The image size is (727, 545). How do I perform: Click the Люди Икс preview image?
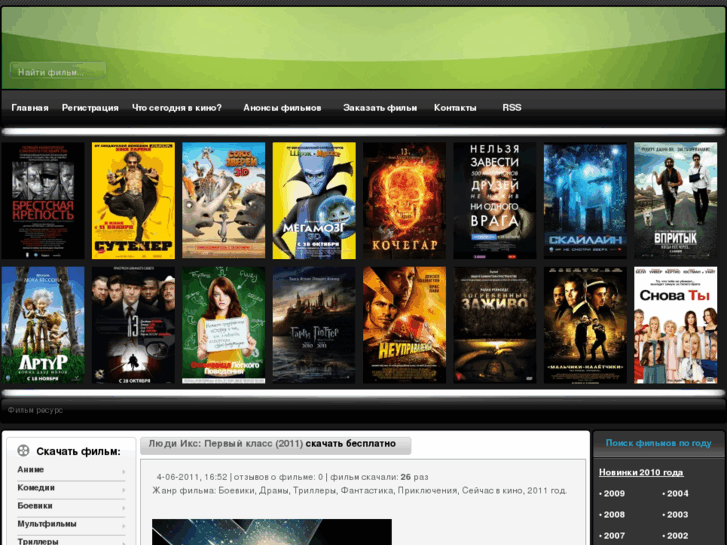272,532
